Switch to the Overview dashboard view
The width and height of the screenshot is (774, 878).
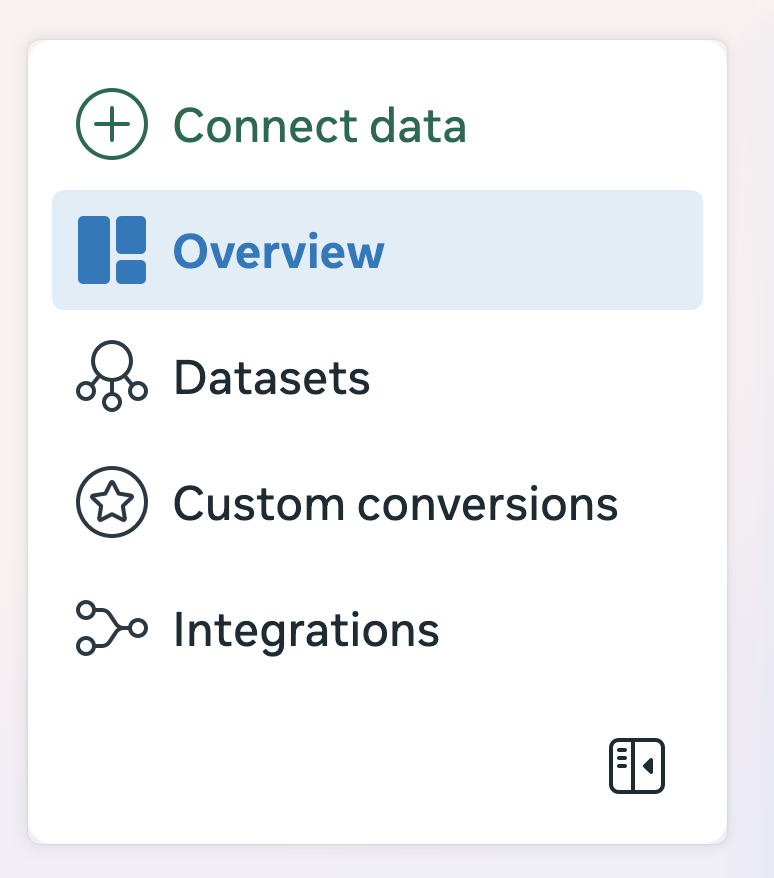279,251
